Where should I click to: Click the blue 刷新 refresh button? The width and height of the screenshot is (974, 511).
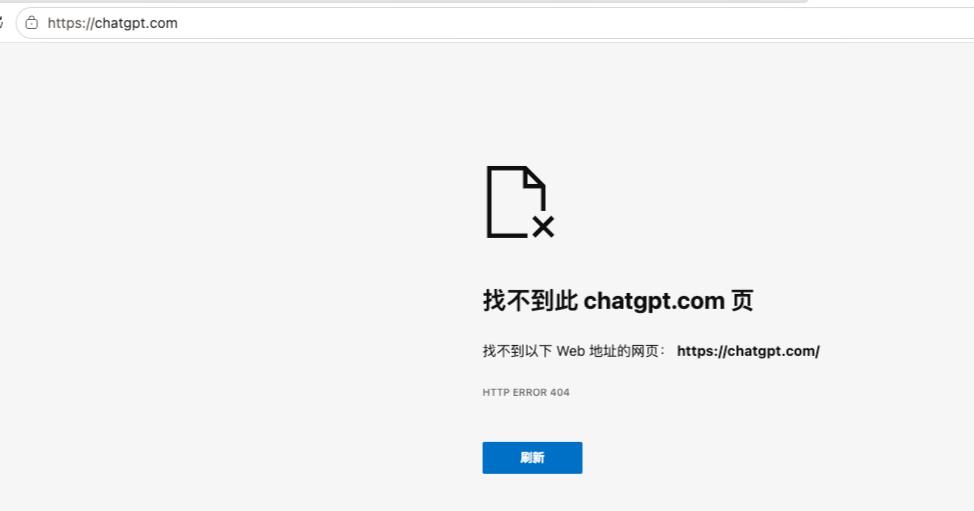532,458
